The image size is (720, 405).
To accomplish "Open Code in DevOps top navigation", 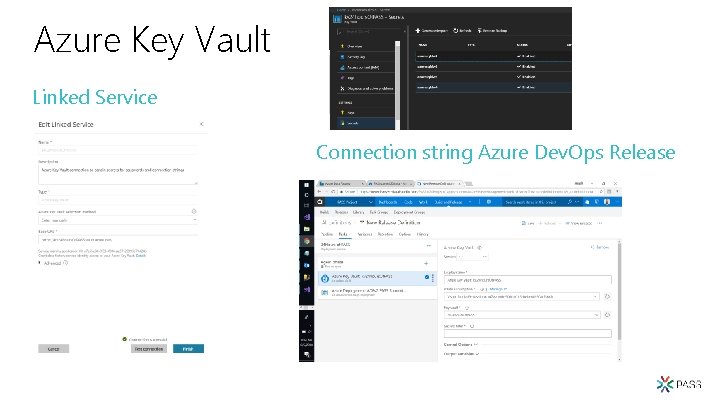I will pyautogui.click(x=408, y=202).
